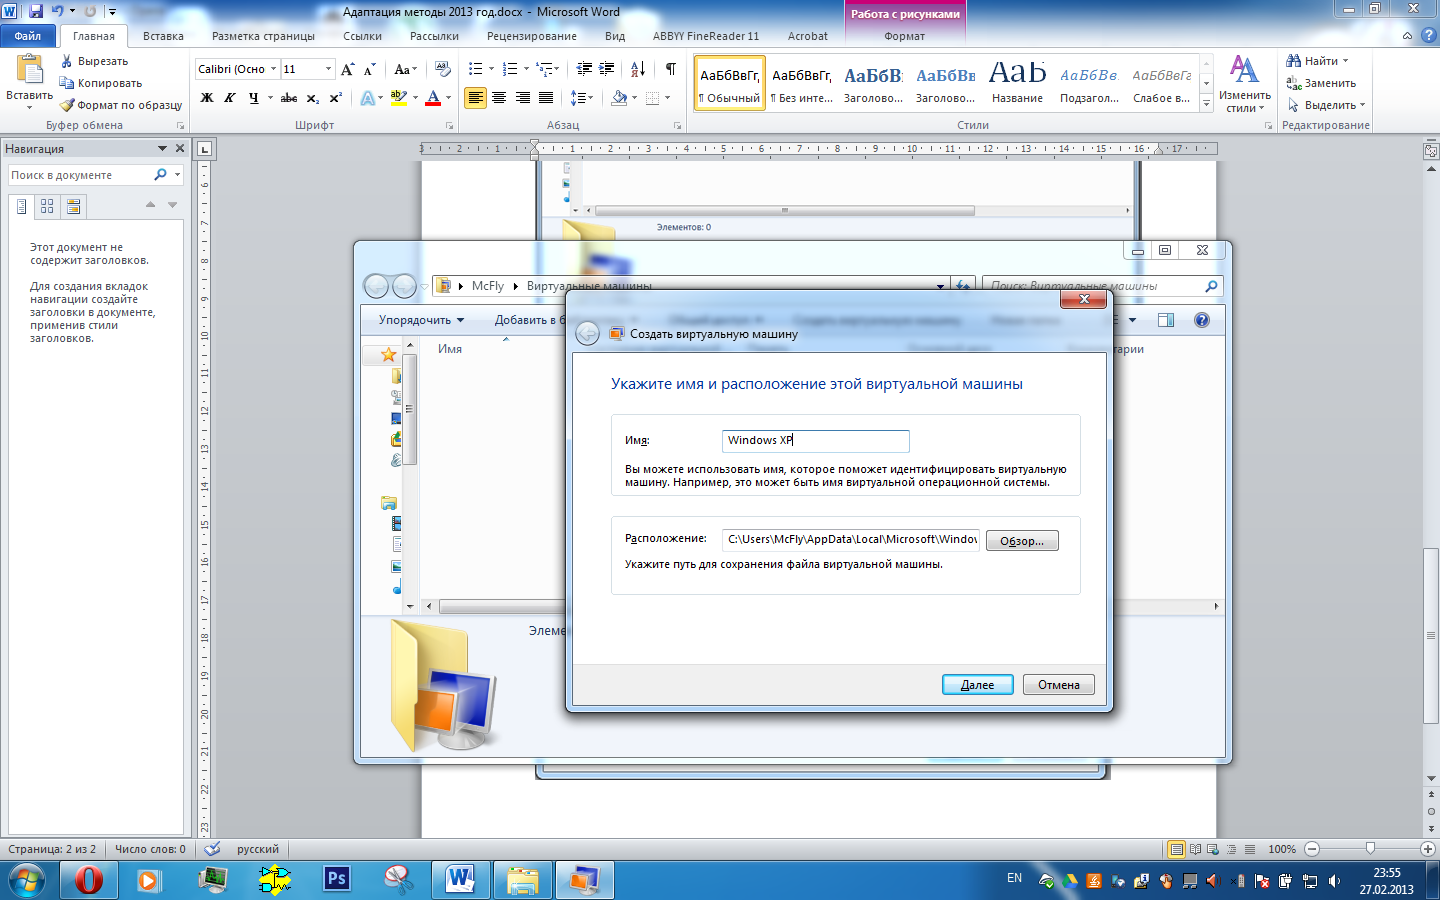Click the zoom slider handle in Word status bar
Image resolution: width=1440 pixels, height=900 pixels.
[x=1370, y=848]
